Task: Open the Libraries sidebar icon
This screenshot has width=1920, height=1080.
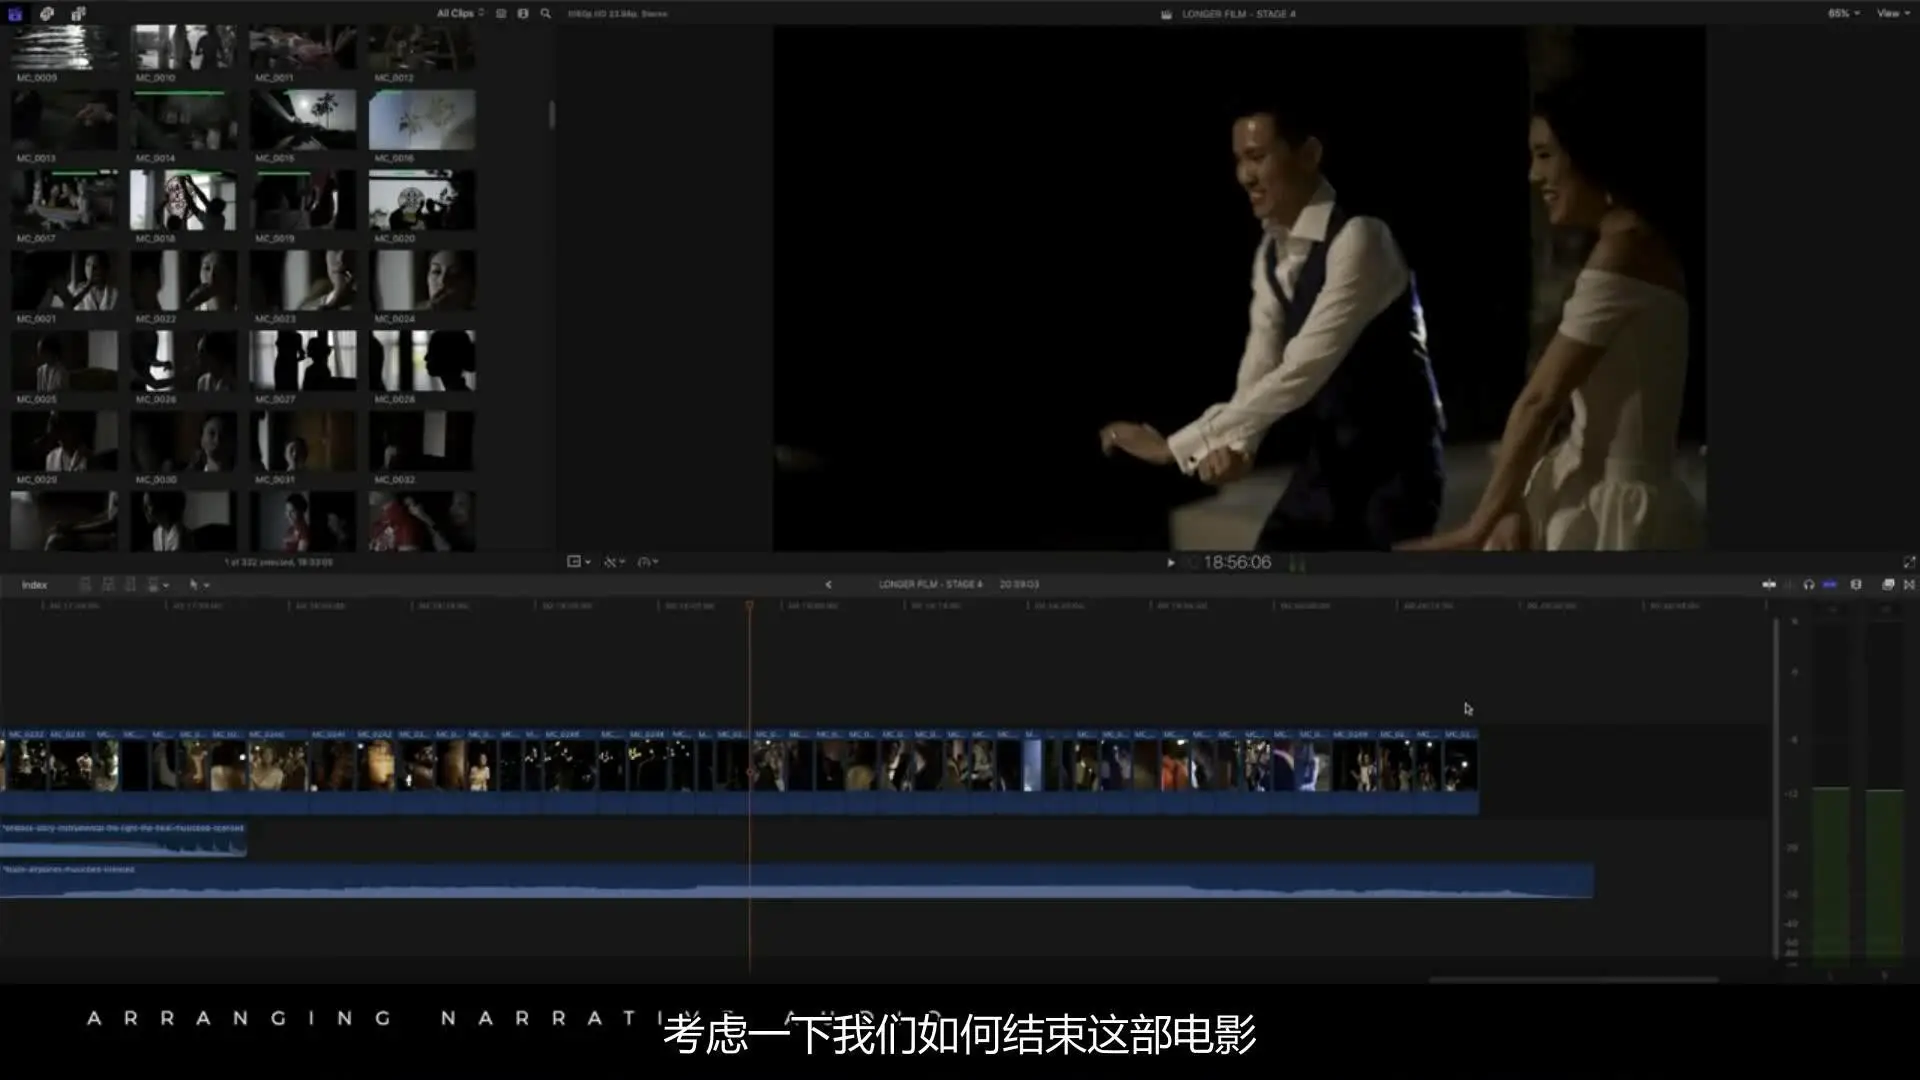Action: [x=15, y=13]
